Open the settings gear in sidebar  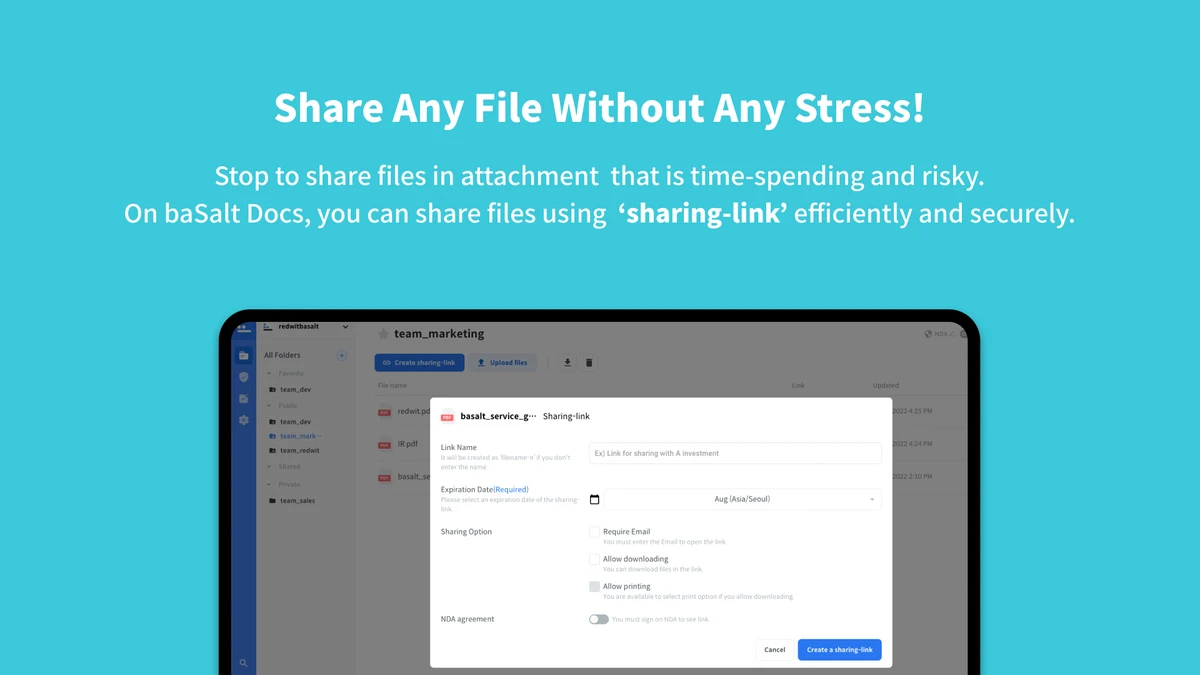(243, 420)
